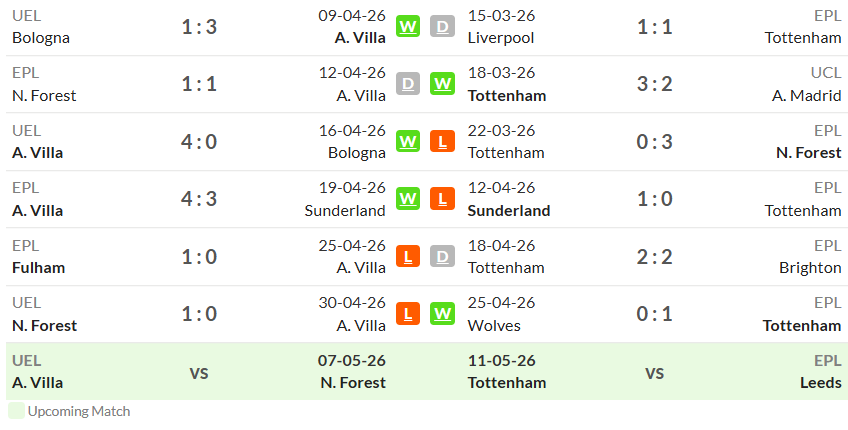Click the grey D badge for Liverpool vs Tottenham 15-03-26

coord(442,26)
